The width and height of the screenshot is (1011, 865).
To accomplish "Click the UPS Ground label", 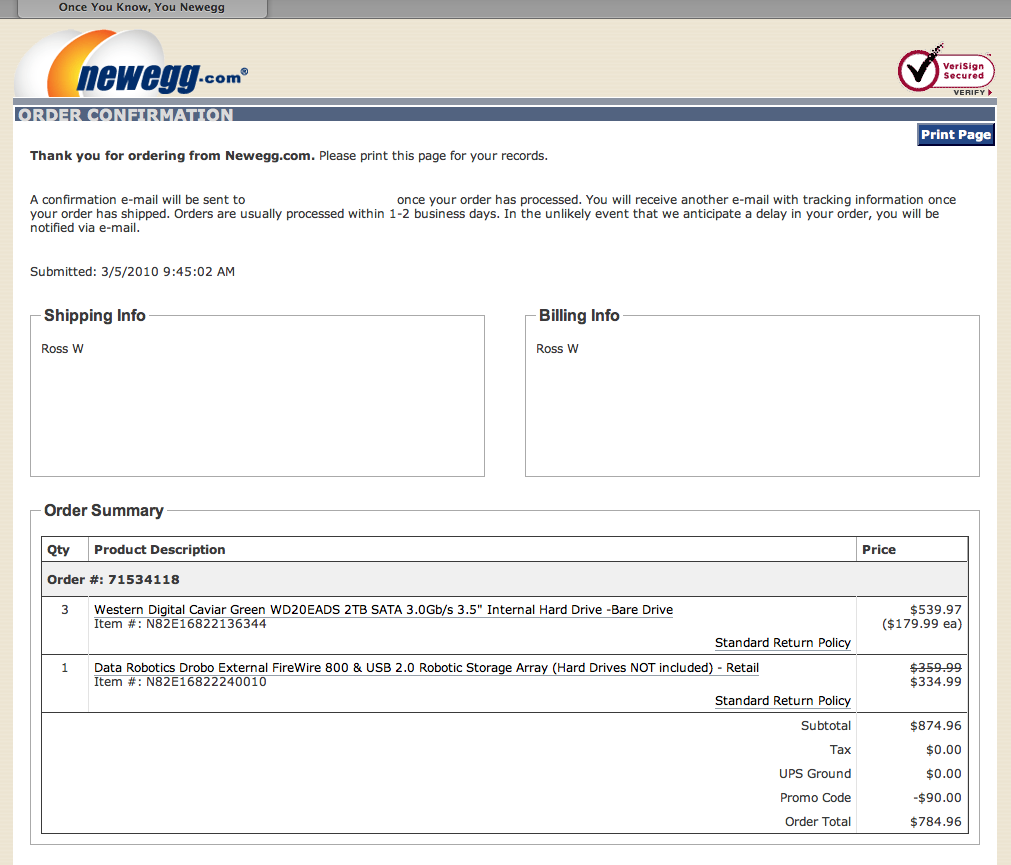I will pos(815,773).
